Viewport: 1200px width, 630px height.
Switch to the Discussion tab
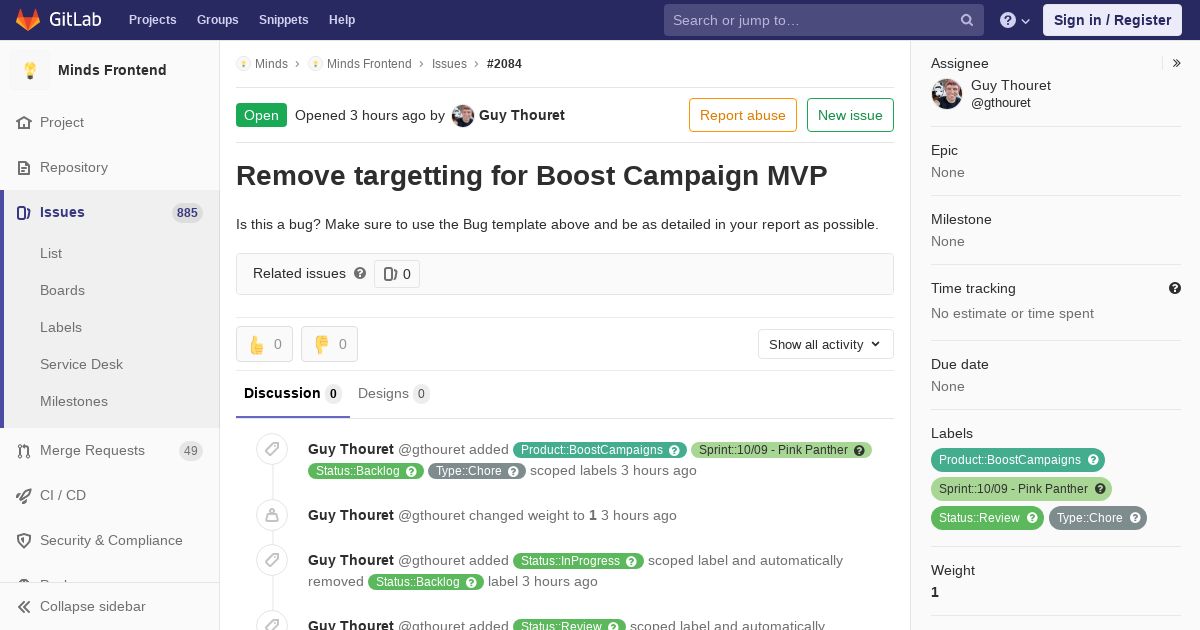click(293, 394)
